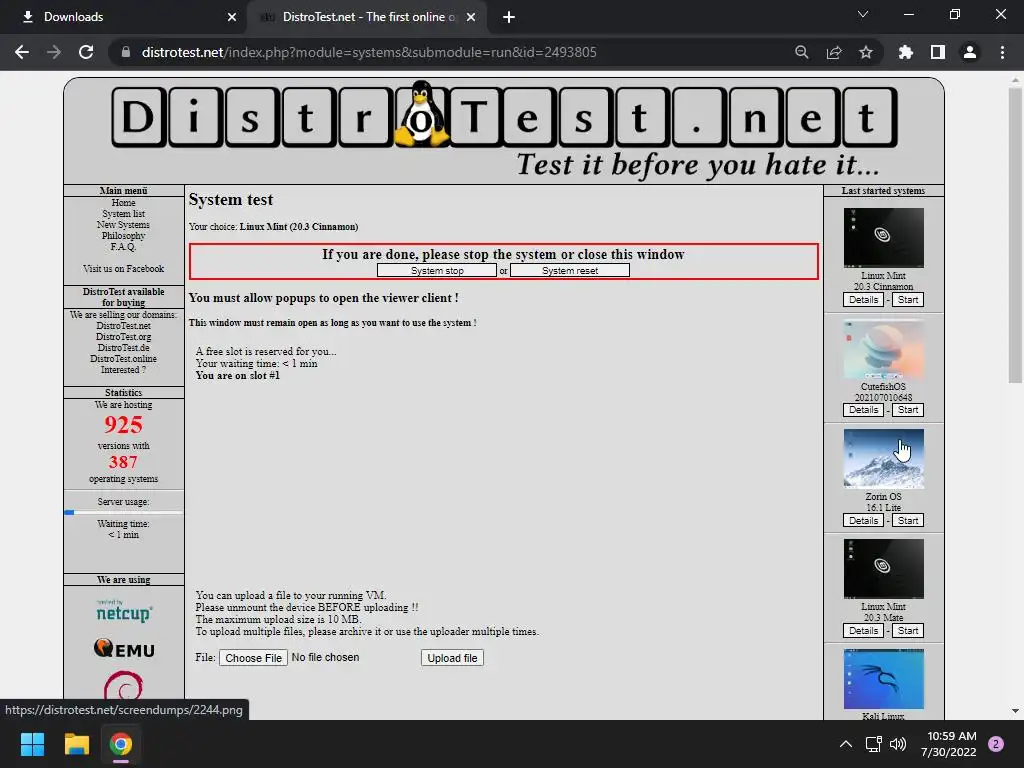Open the F.A.Q. link
Image resolution: width=1024 pixels, height=768 pixels.
click(123, 247)
